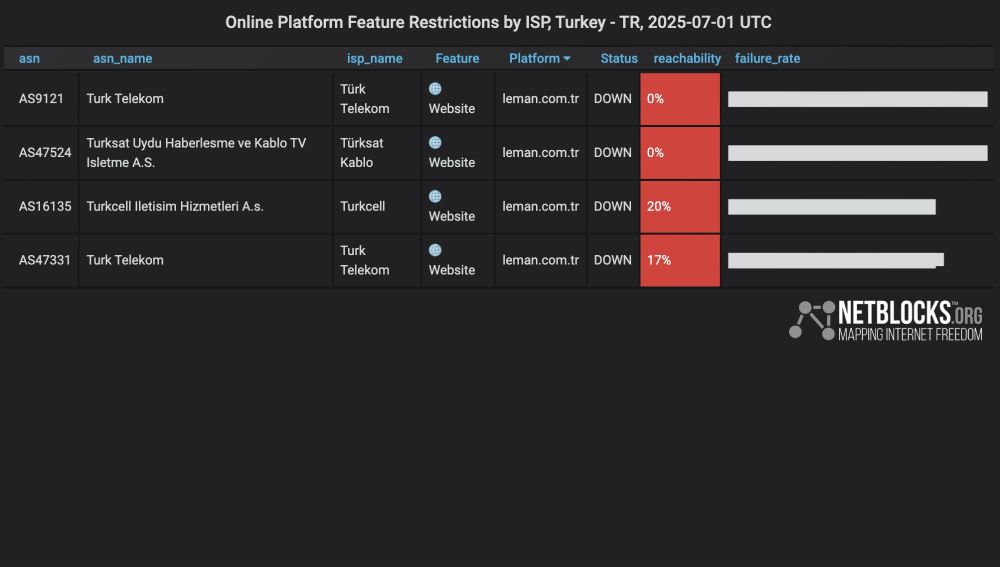This screenshot has width=1000, height=567.
Task: Click leman.com.tr in AS9121 row
Action: pyautogui.click(x=540, y=99)
